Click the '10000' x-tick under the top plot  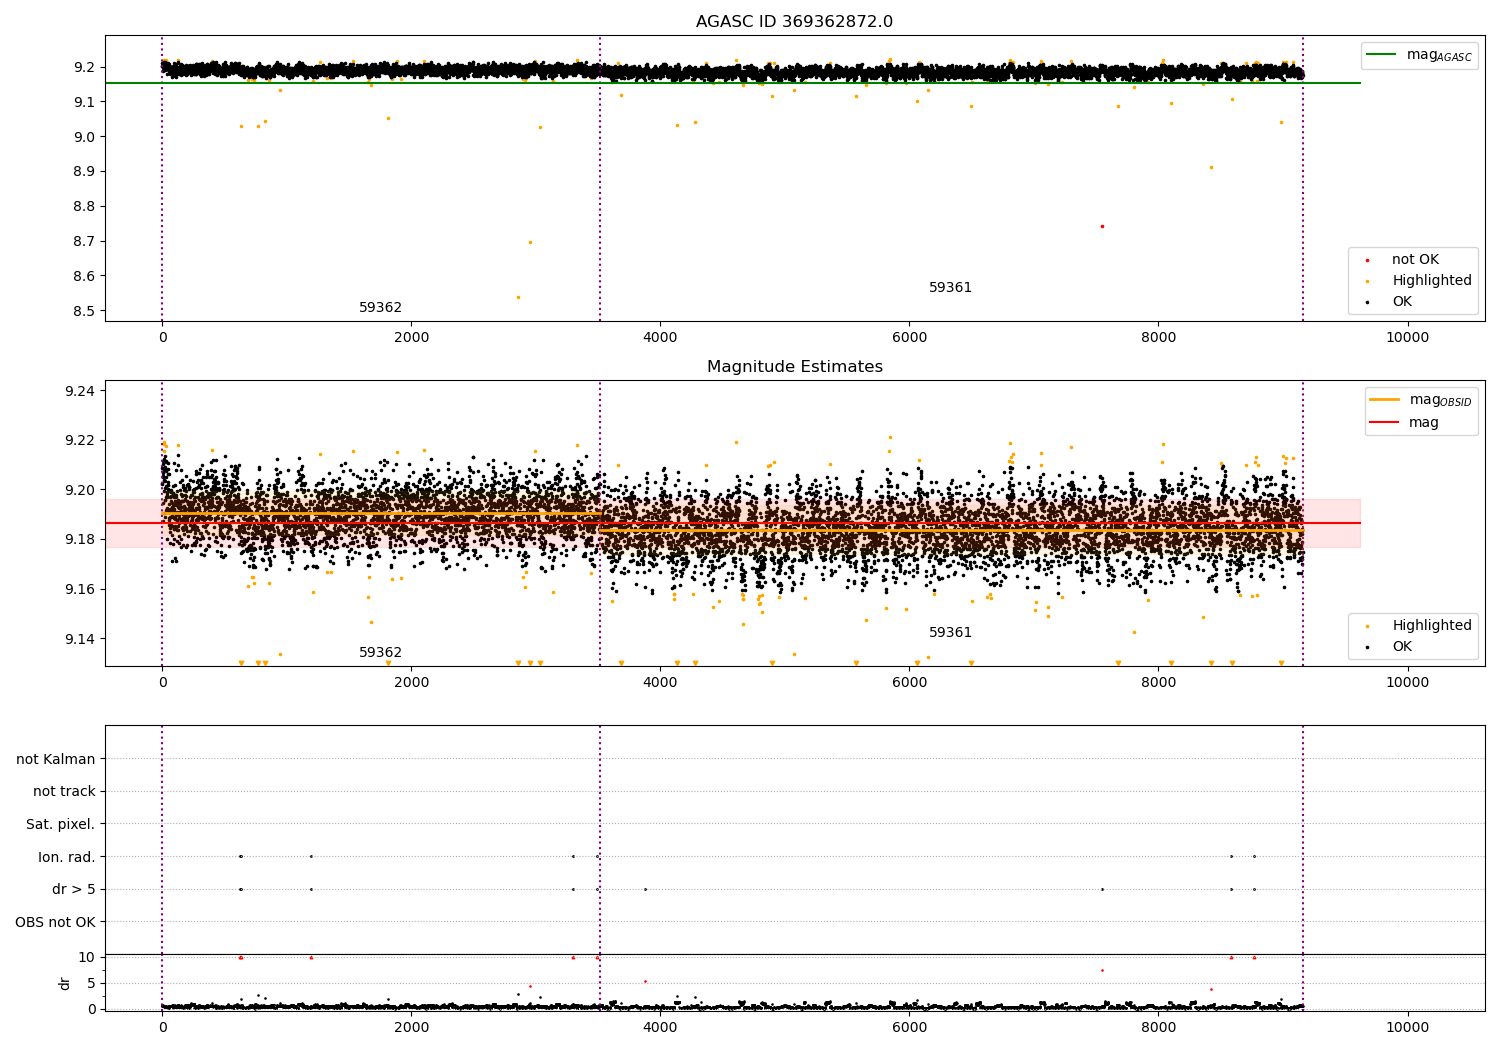tap(1407, 338)
